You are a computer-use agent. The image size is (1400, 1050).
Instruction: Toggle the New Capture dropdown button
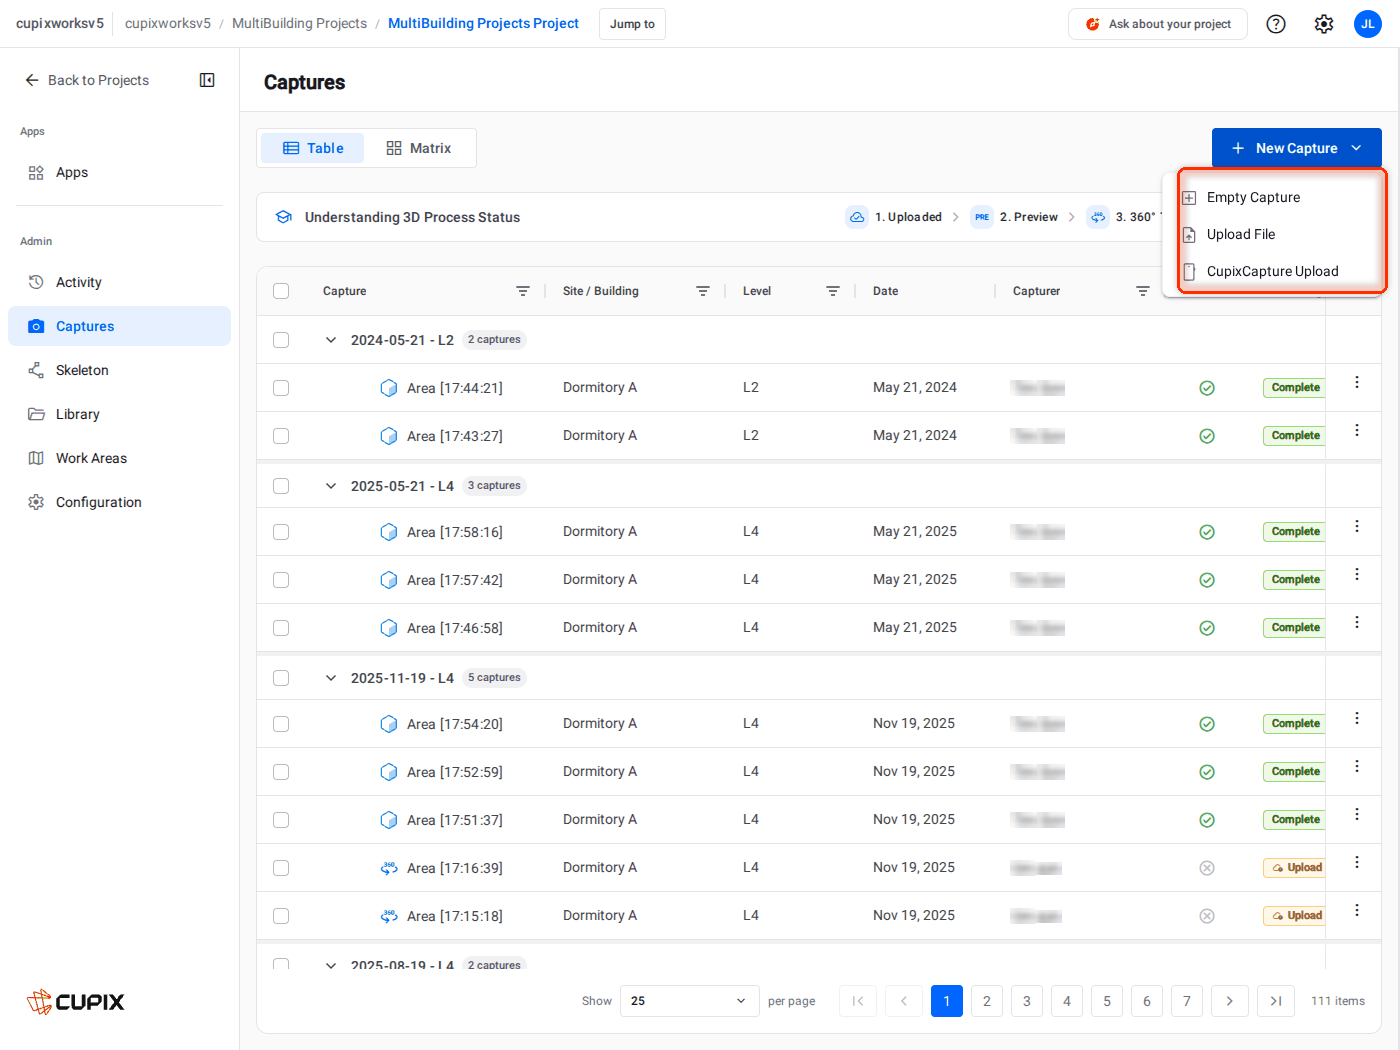[1296, 148]
